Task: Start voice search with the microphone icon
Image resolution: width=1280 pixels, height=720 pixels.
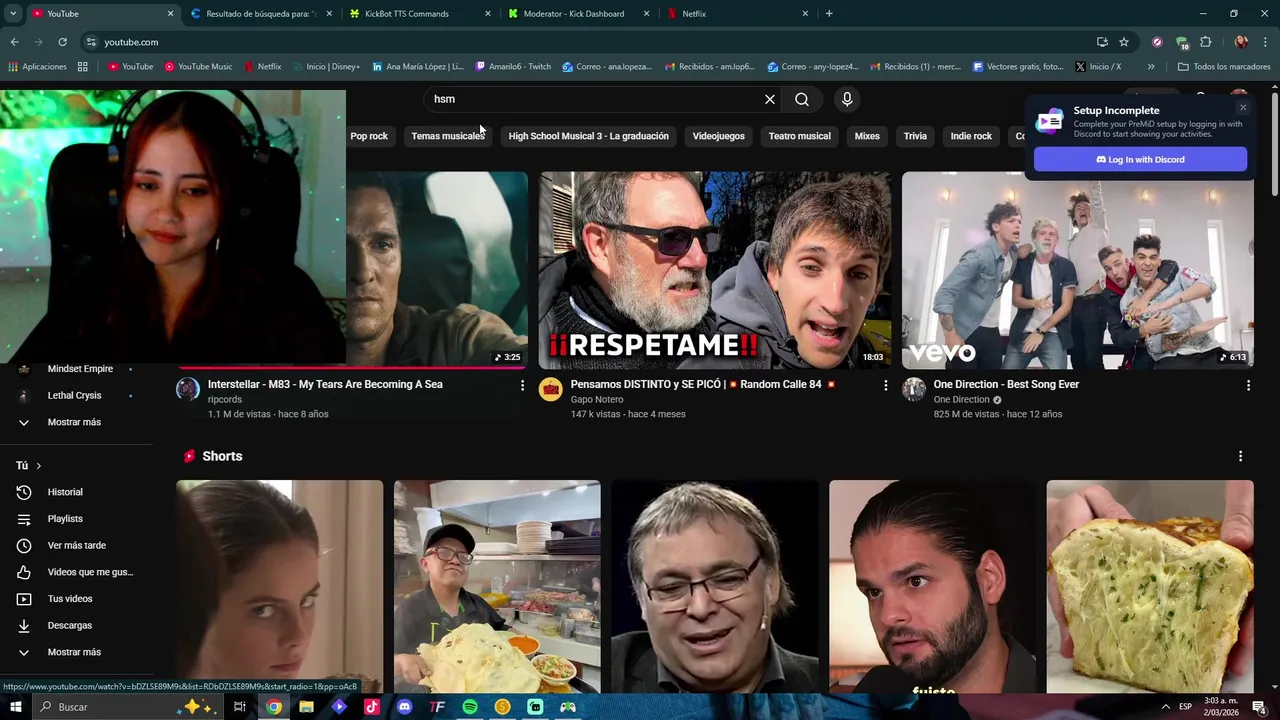Action: [847, 99]
